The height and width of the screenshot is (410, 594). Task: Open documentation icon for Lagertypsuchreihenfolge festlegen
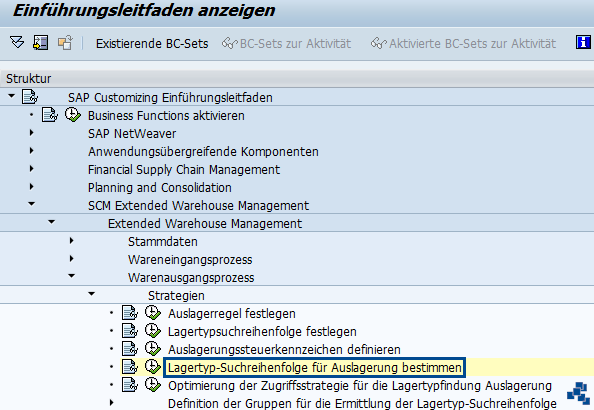tap(130, 331)
